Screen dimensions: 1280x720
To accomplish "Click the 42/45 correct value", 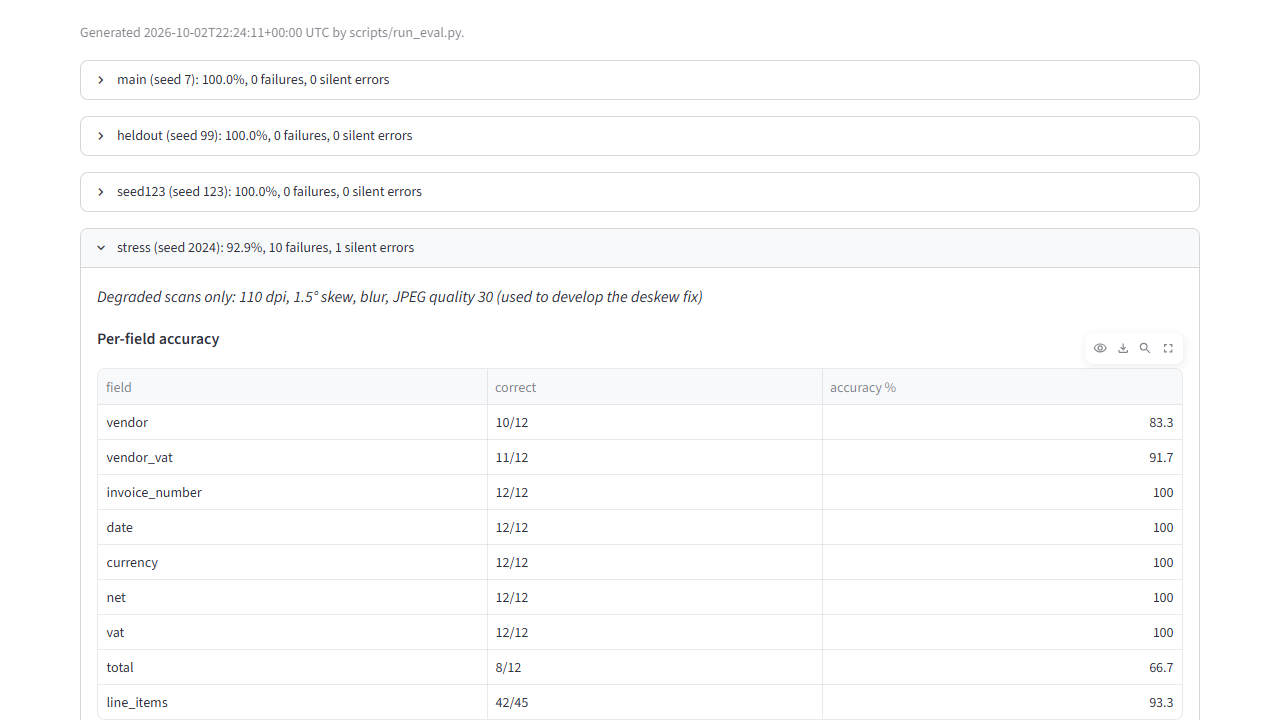I will [654, 702].
